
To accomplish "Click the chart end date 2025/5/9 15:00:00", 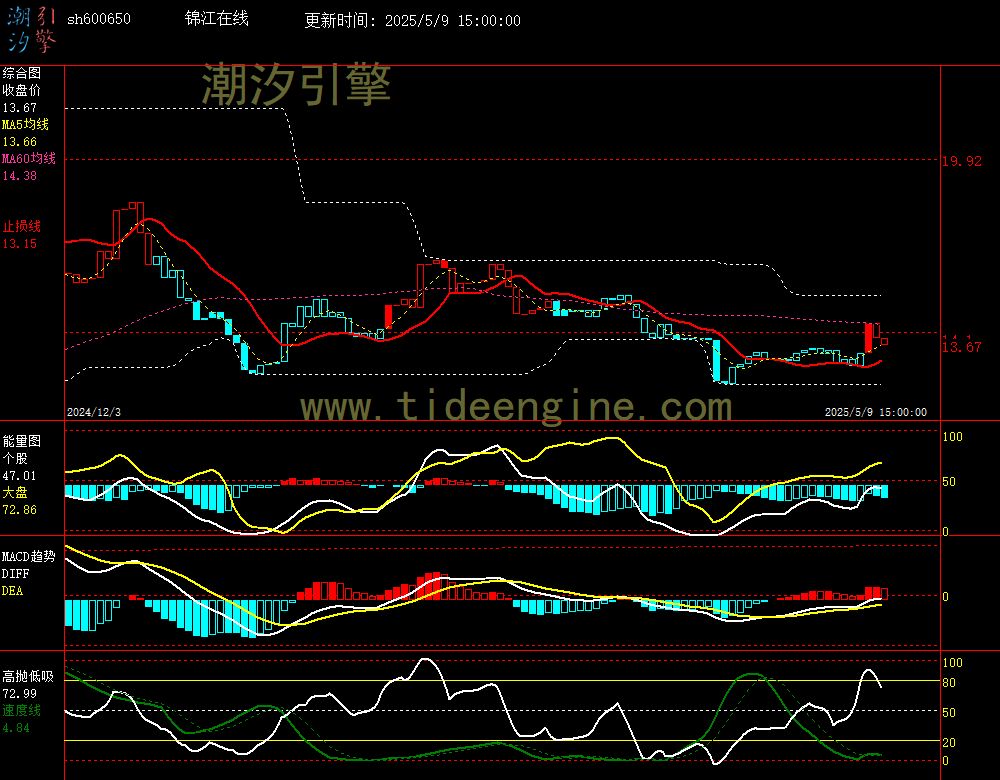I will (x=876, y=412).
